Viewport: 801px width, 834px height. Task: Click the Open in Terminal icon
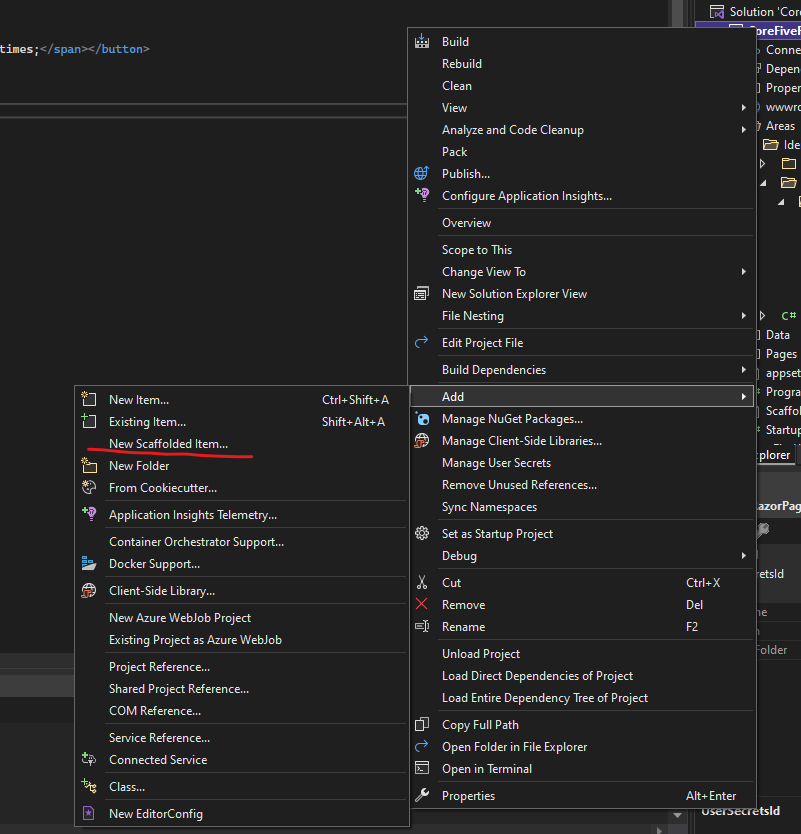pos(422,768)
